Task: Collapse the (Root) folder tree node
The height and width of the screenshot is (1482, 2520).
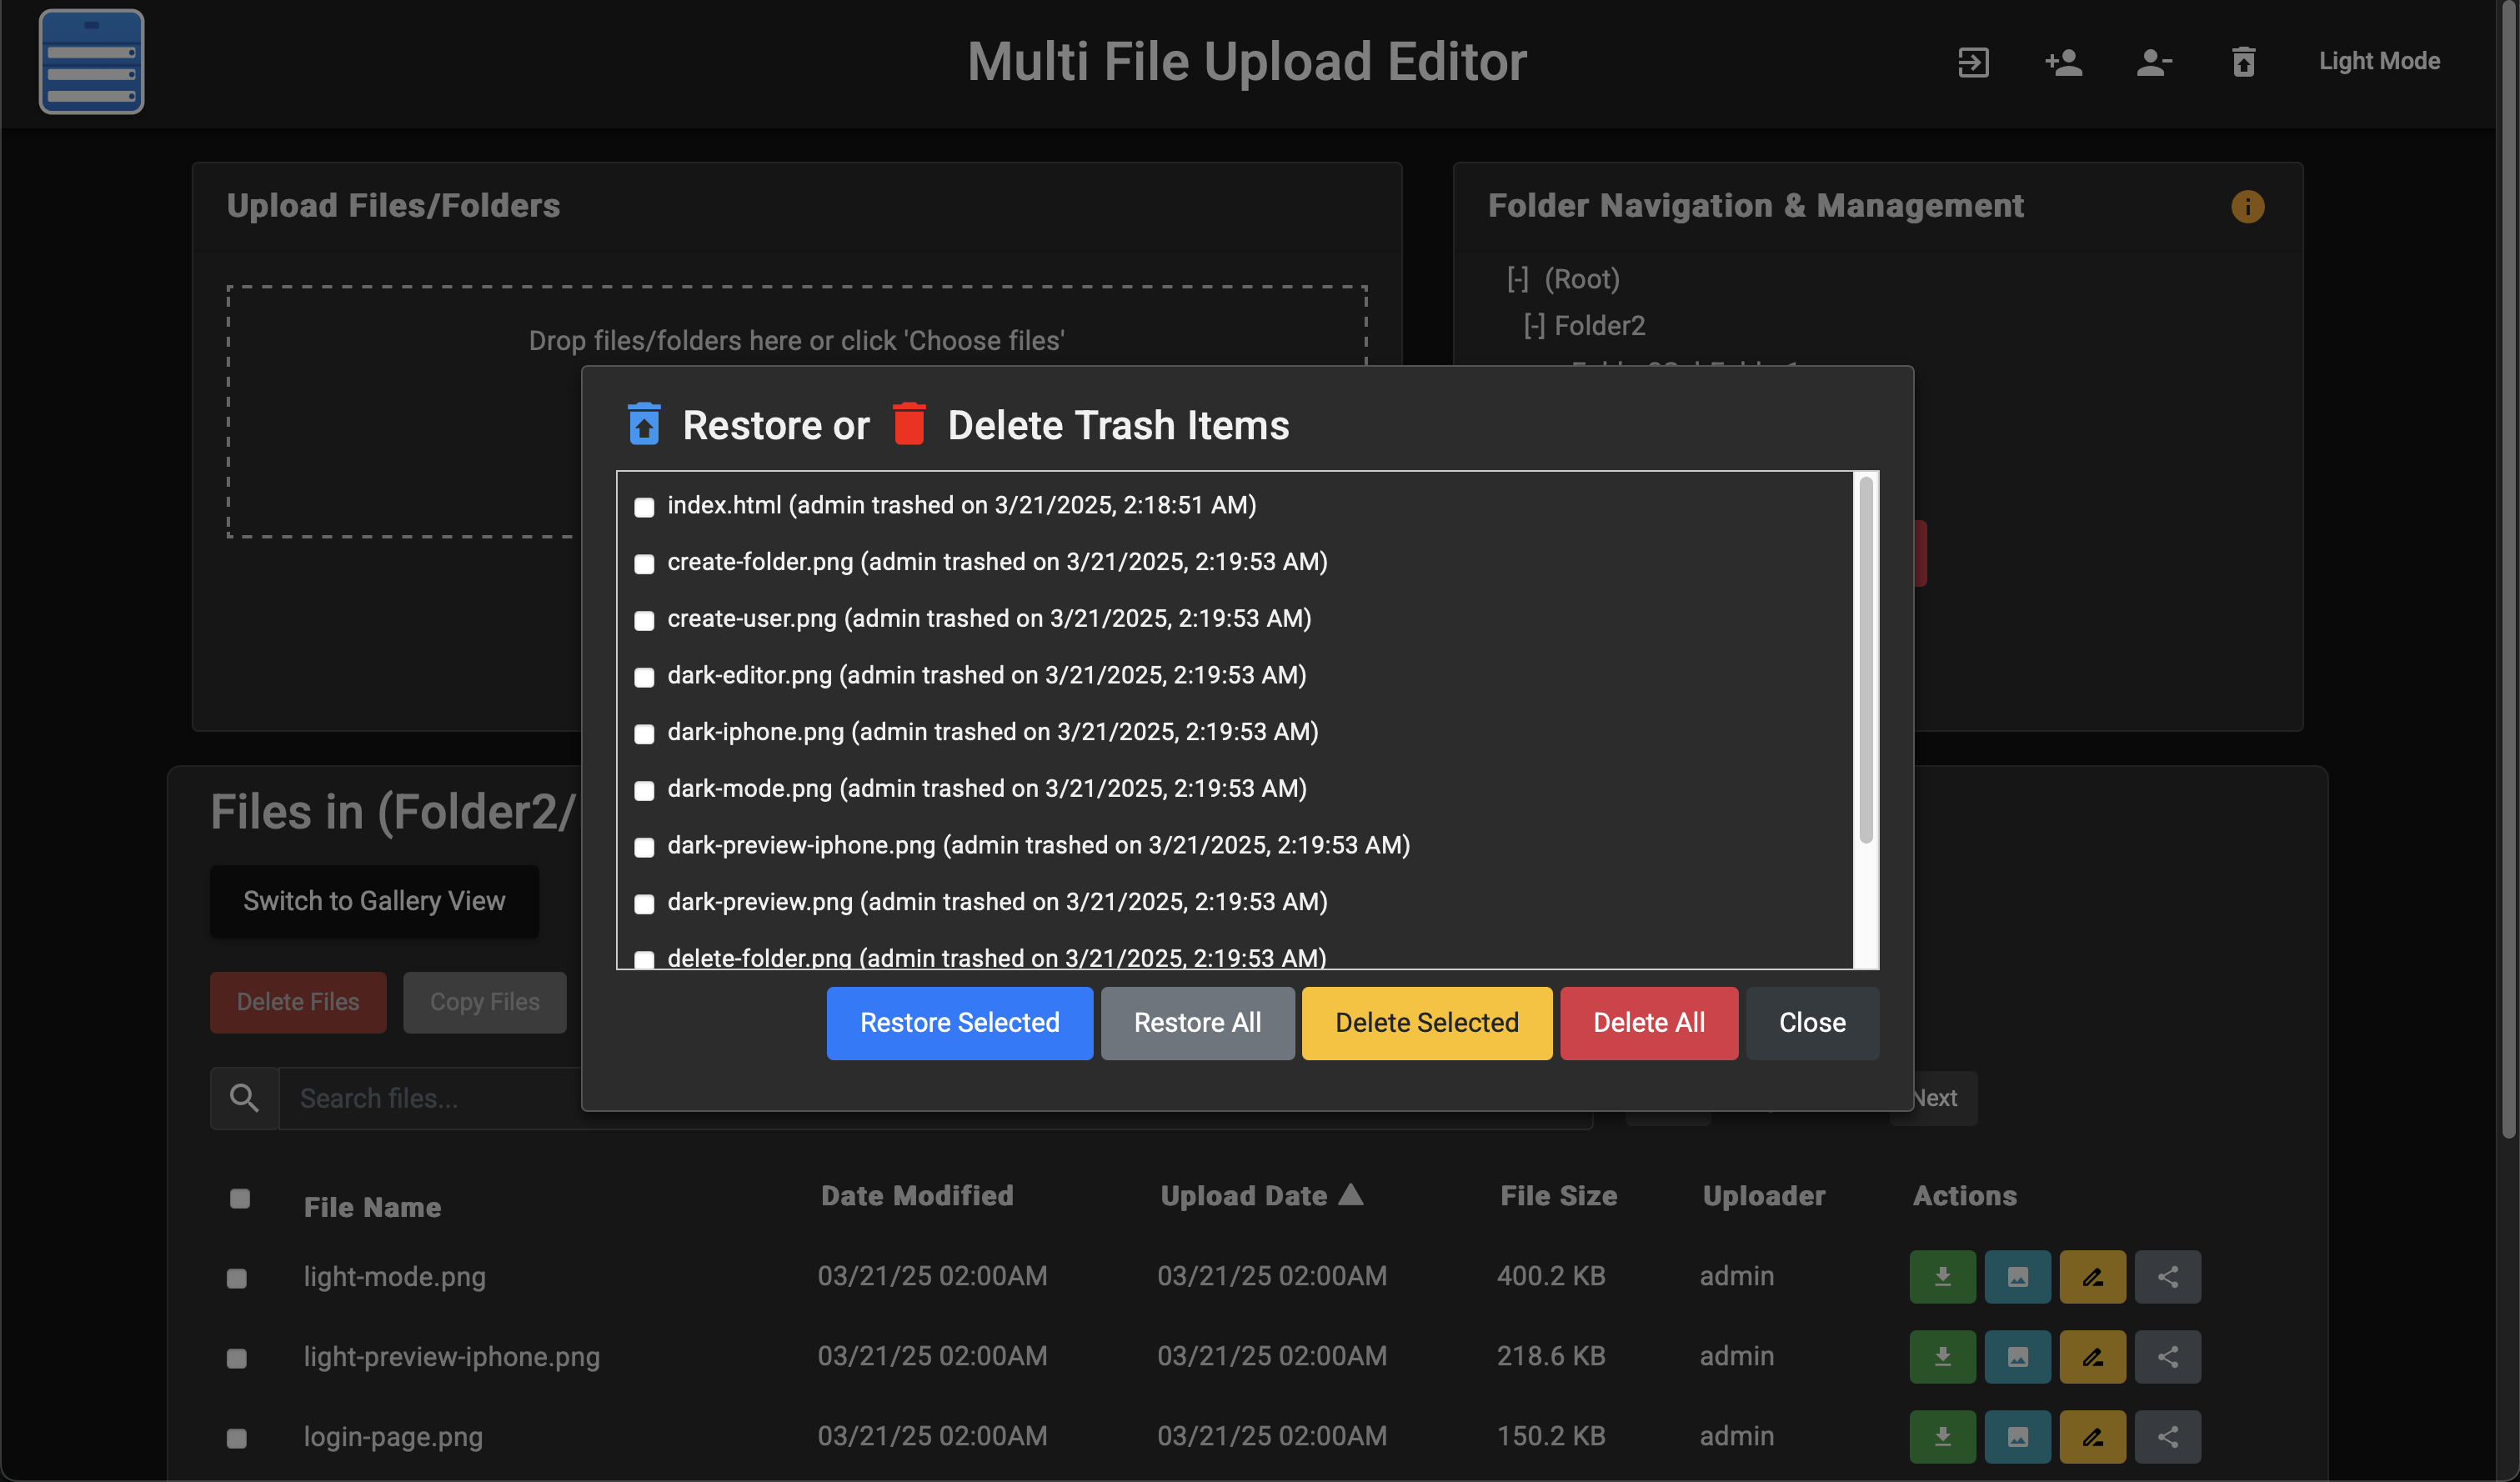Action: 1517,279
